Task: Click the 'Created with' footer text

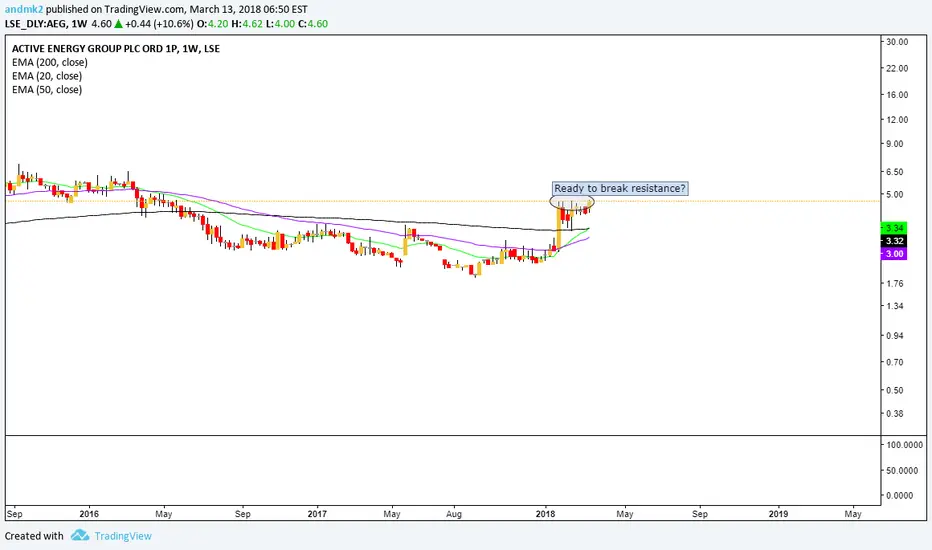Action: pos(34,536)
